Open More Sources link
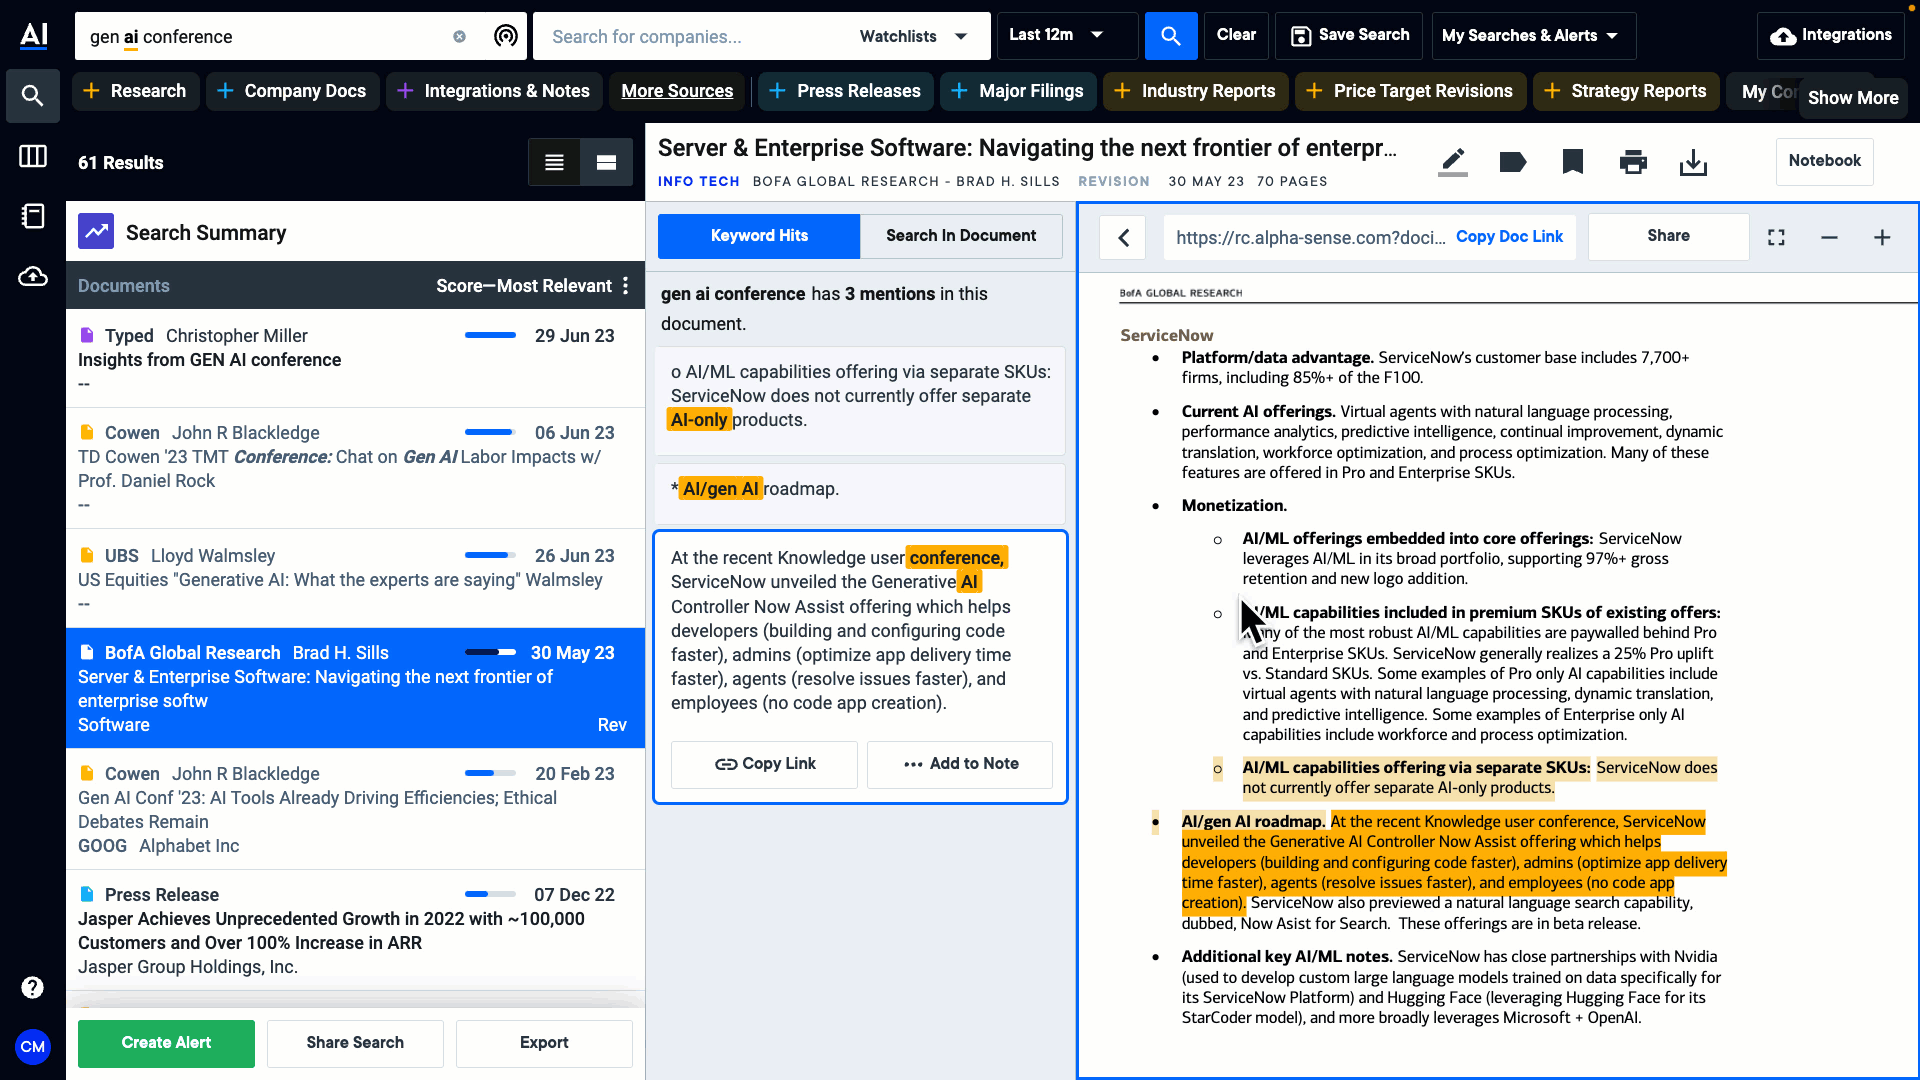This screenshot has width=1920, height=1080. (x=677, y=91)
